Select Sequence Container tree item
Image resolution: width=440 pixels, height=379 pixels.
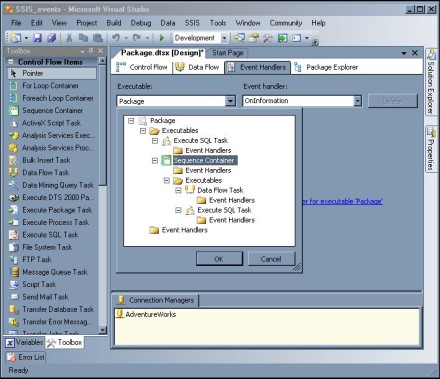(x=204, y=161)
